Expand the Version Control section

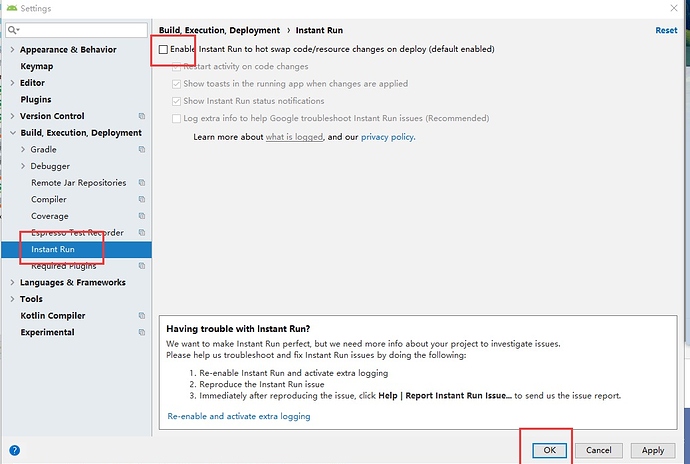12,116
